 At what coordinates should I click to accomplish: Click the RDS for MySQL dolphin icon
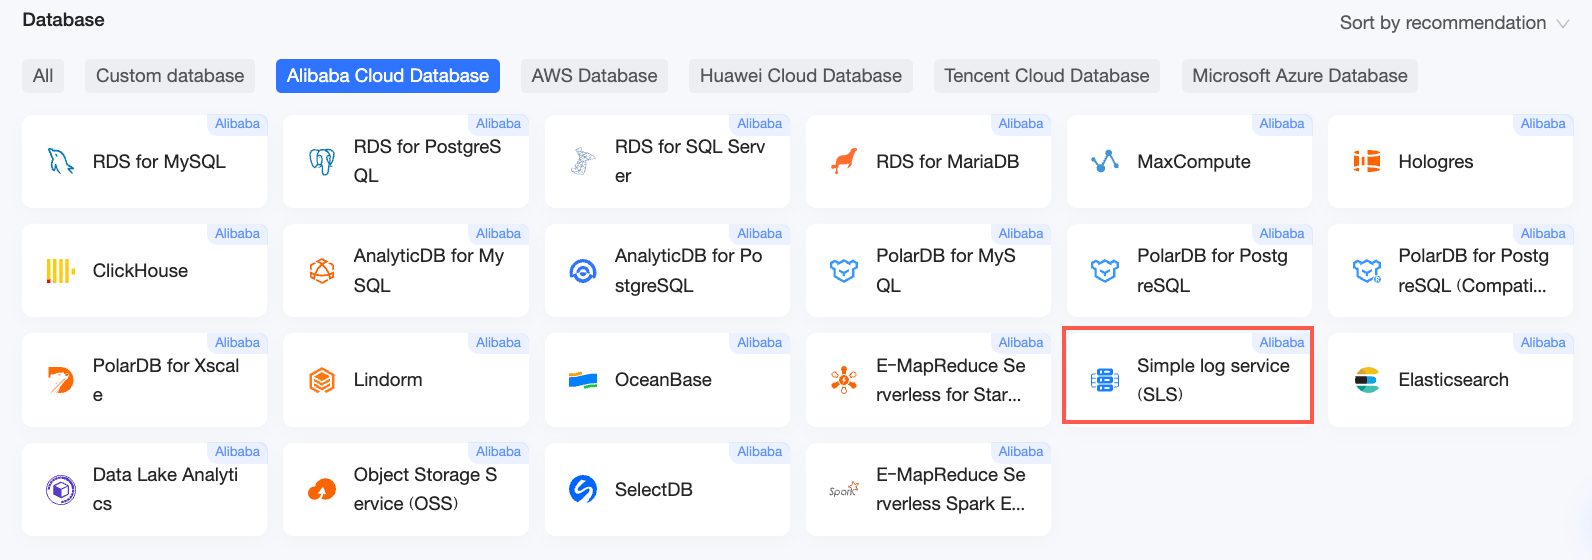coord(60,161)
